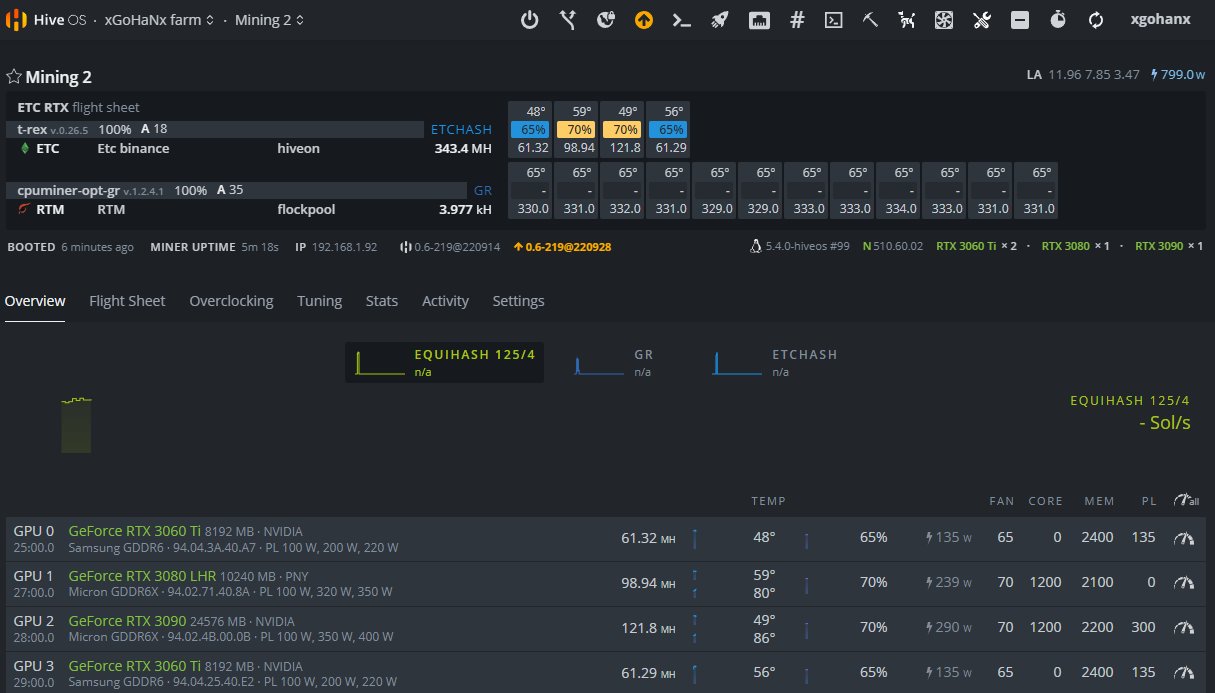
Task: Click the pickaxe miner actions icon
Action: [x=870, y=20]
